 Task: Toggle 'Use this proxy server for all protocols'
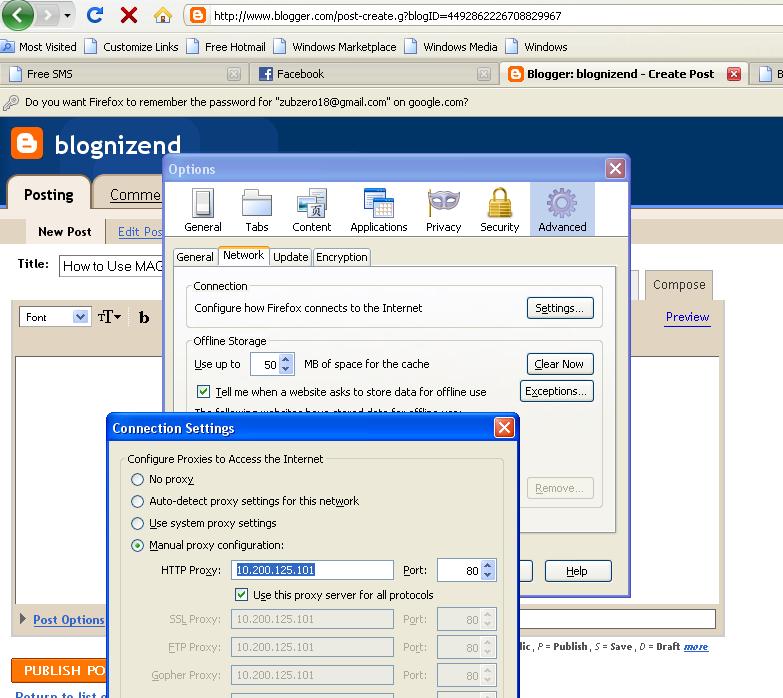(x=241, y=594)
